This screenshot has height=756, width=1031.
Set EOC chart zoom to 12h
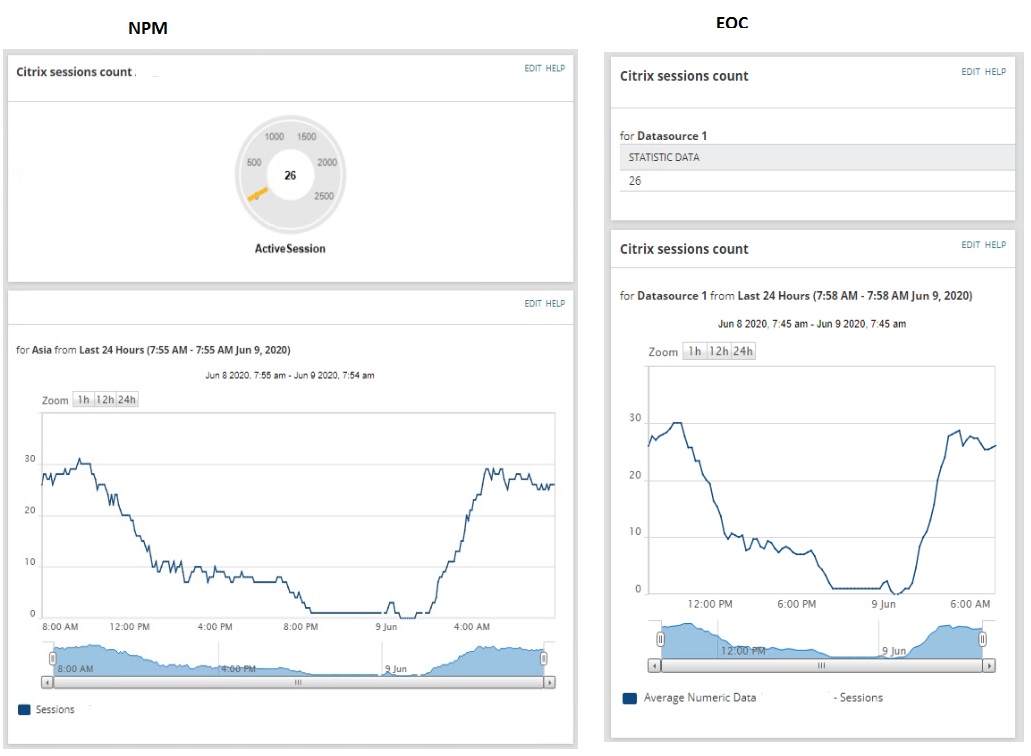point(719,351)
